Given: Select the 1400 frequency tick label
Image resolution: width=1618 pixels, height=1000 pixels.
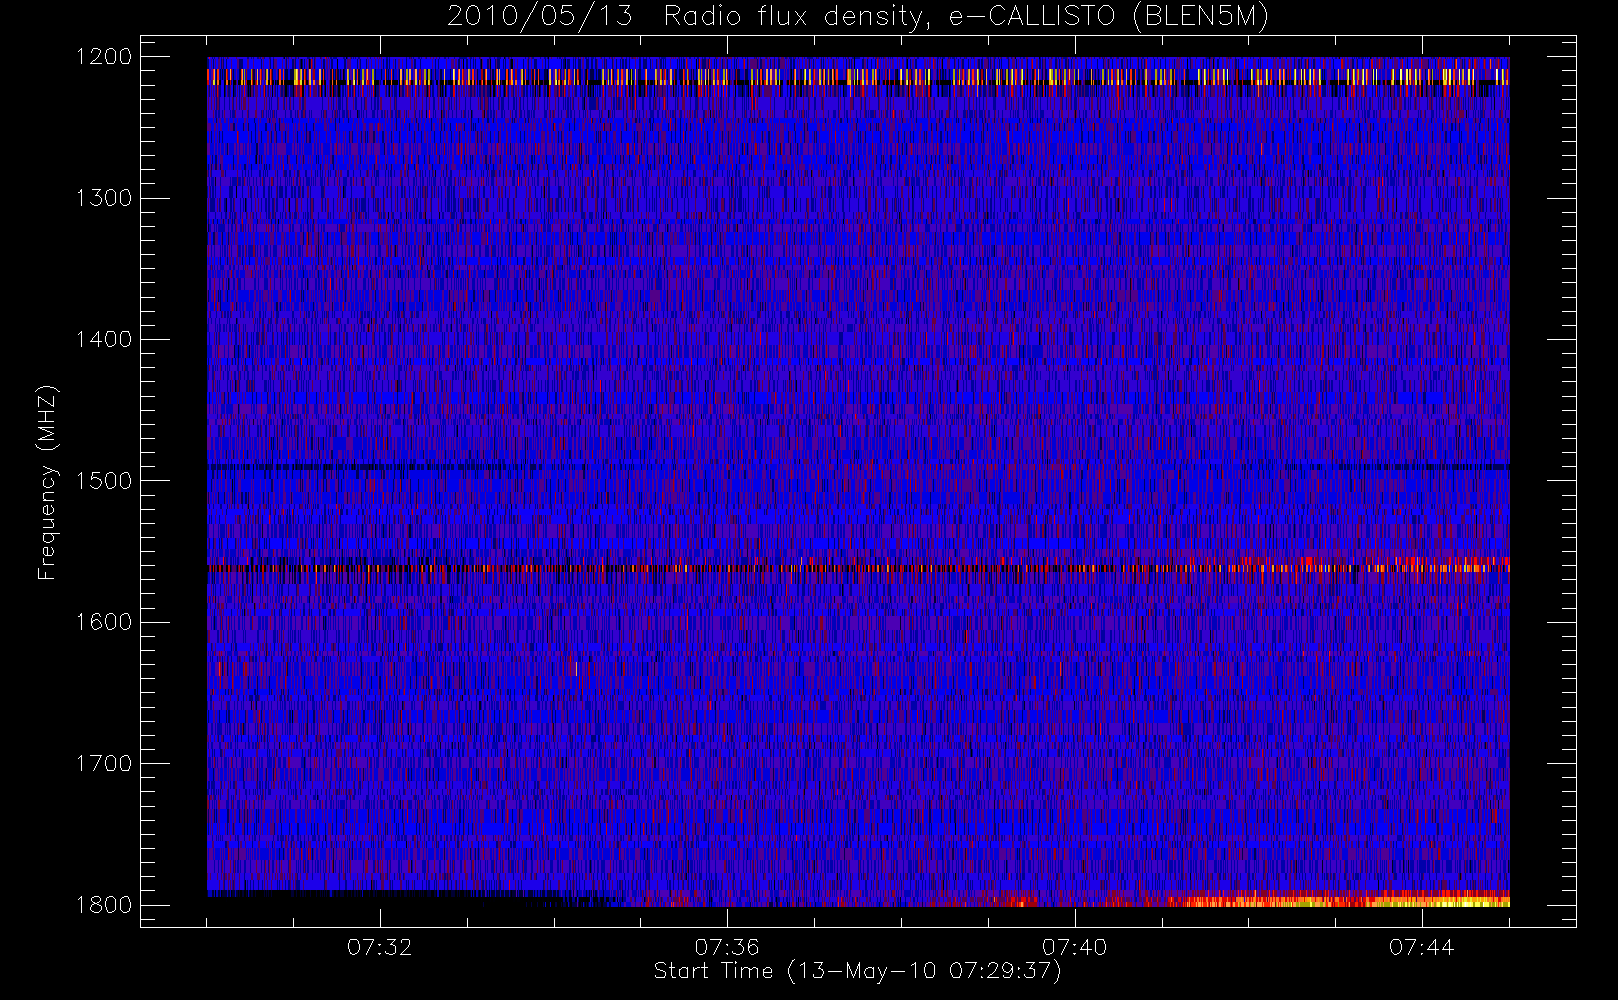Looking at the screenshot, I should tap(104, 339).
